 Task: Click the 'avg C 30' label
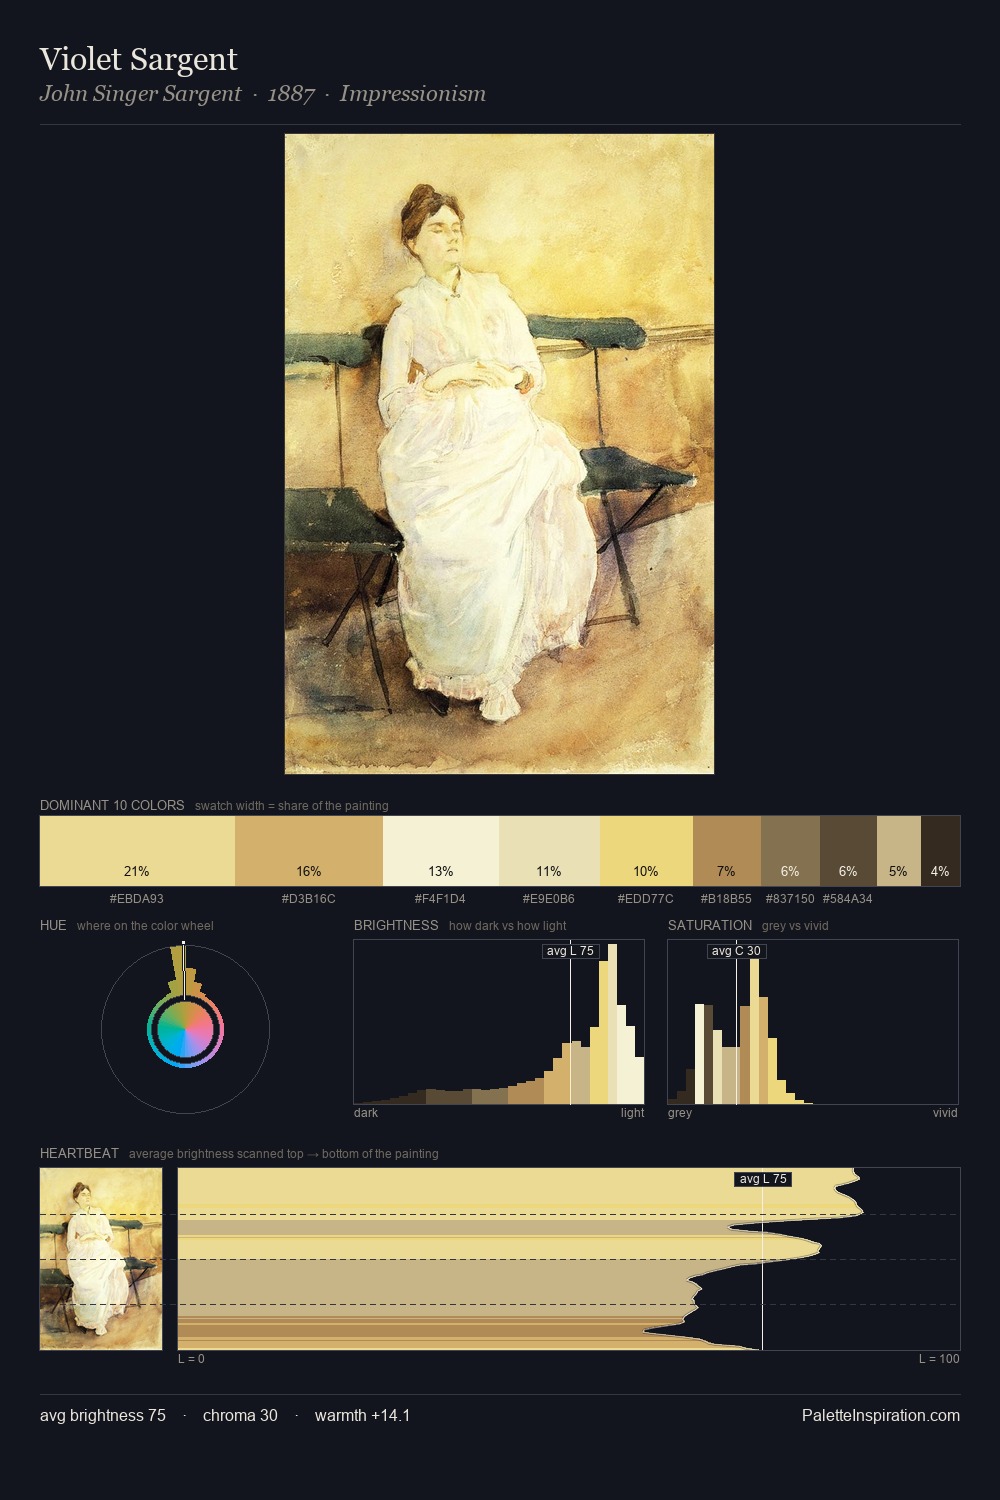pyautogui.click(x=736, y=951)
